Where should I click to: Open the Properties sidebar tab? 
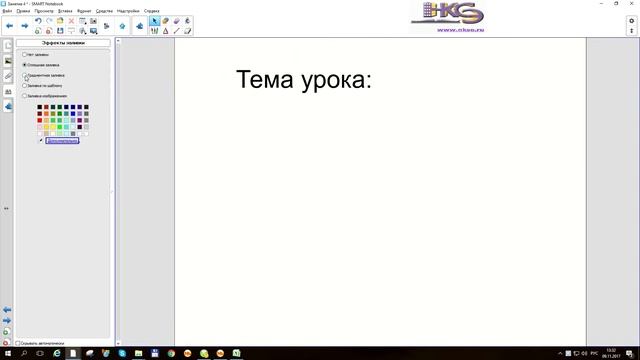(x=8, y=91)
